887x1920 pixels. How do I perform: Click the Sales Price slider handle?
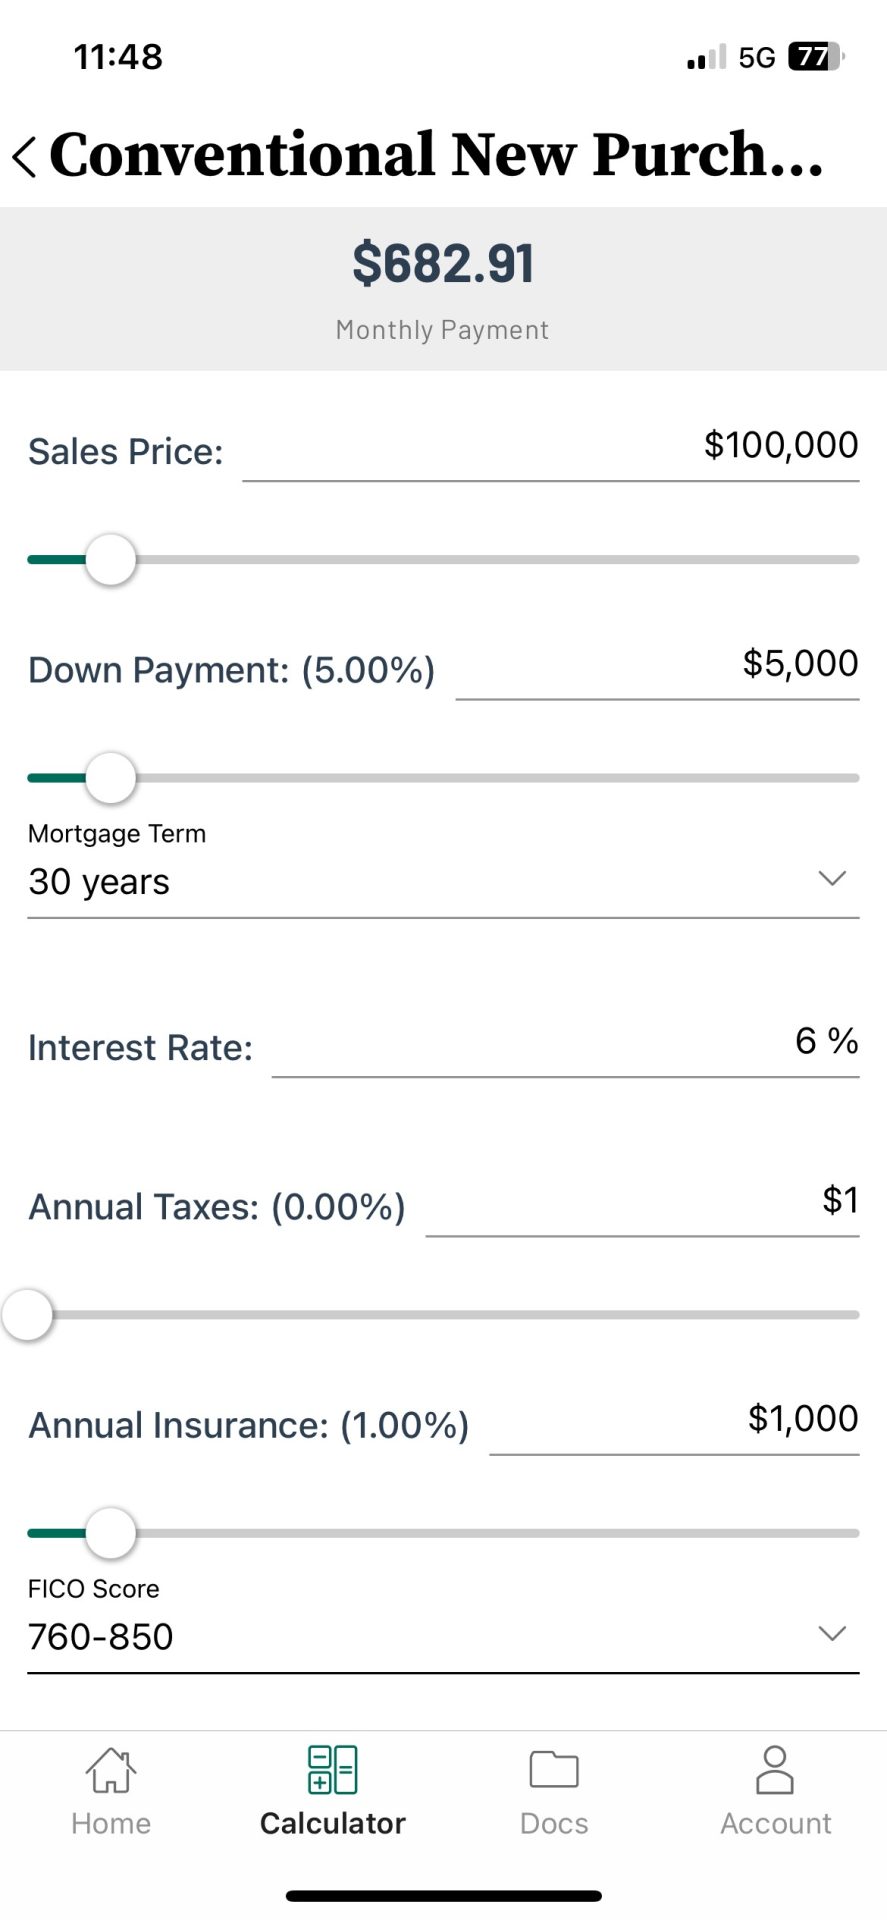point(110,560)
